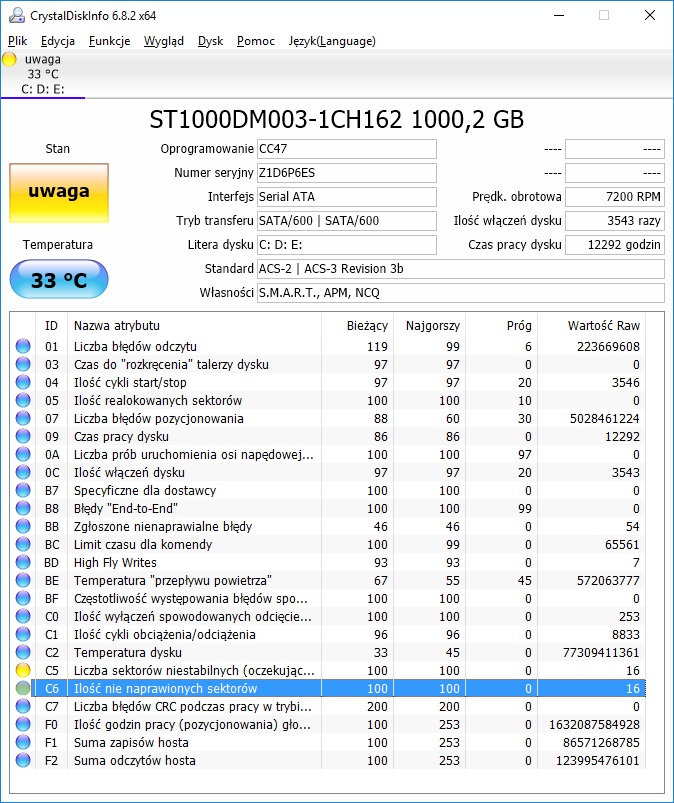Click status icon for attribute F0 row
The image size is (674, 803).
pos(23,724)
